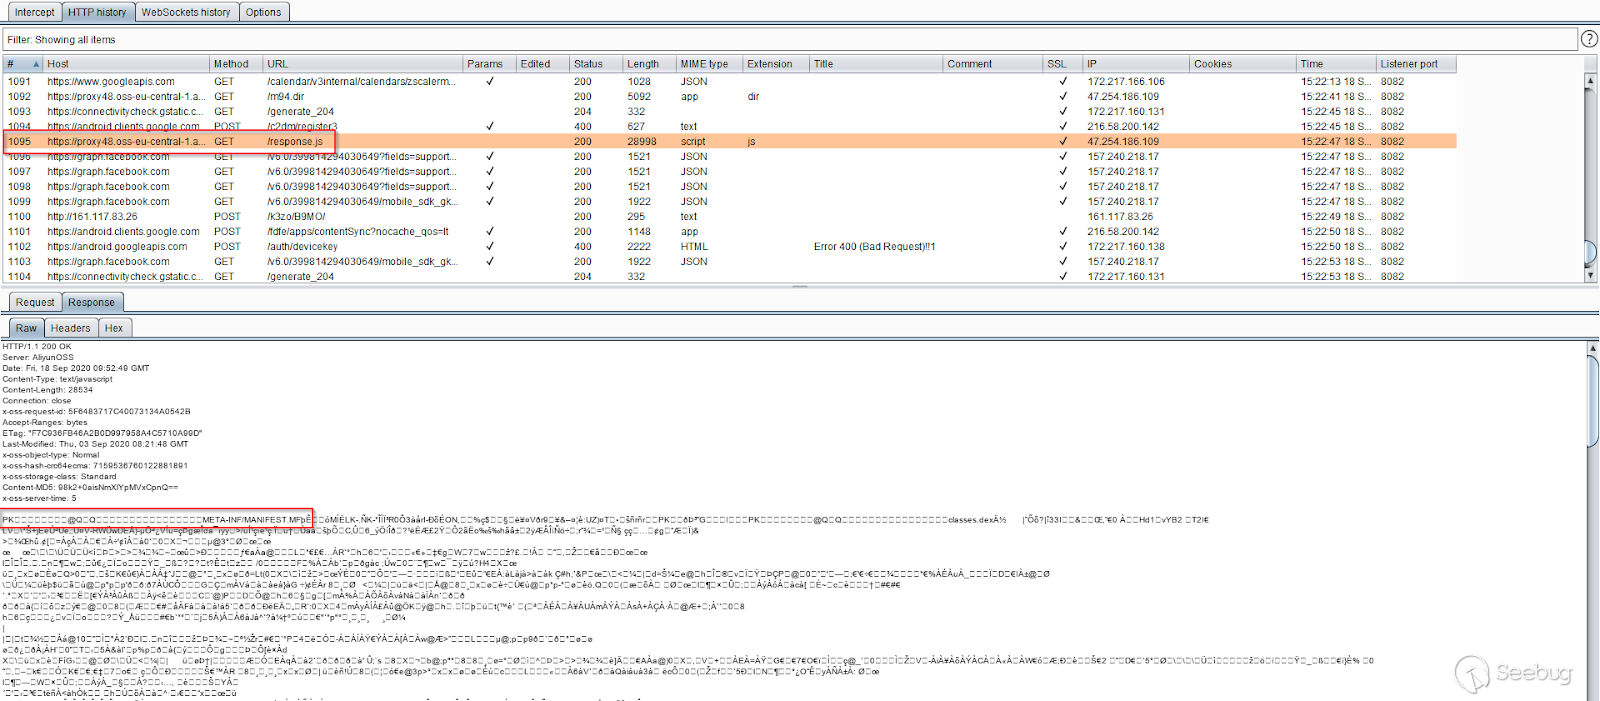Open the Options tab
Image resolution: width=1600 pixels, height=701 pixels.
pyautogui.click(x=263, y=12)
